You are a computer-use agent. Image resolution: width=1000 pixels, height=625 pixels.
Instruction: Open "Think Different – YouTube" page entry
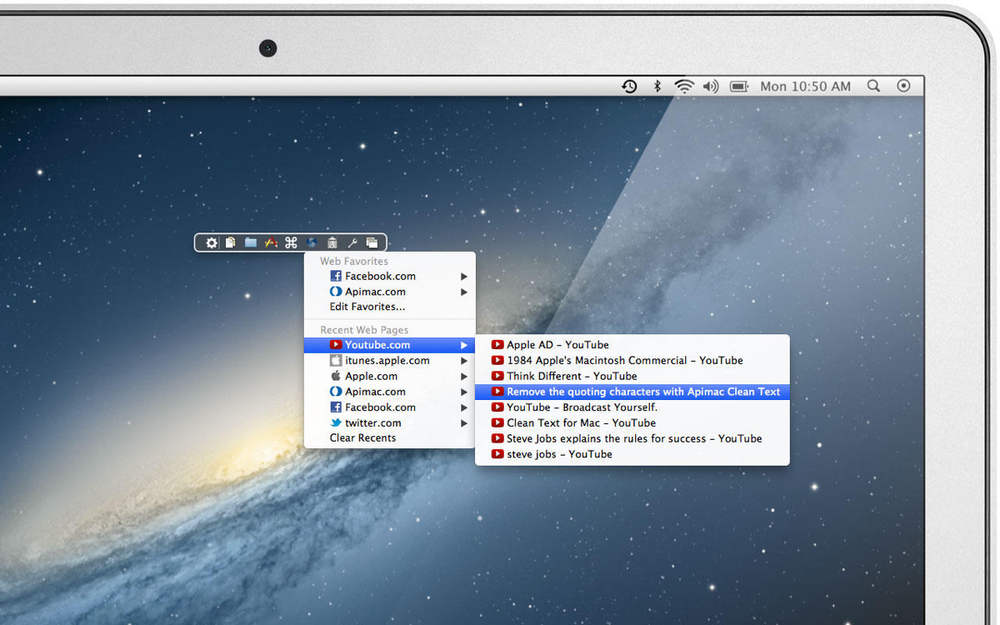(x=571, y=376)
